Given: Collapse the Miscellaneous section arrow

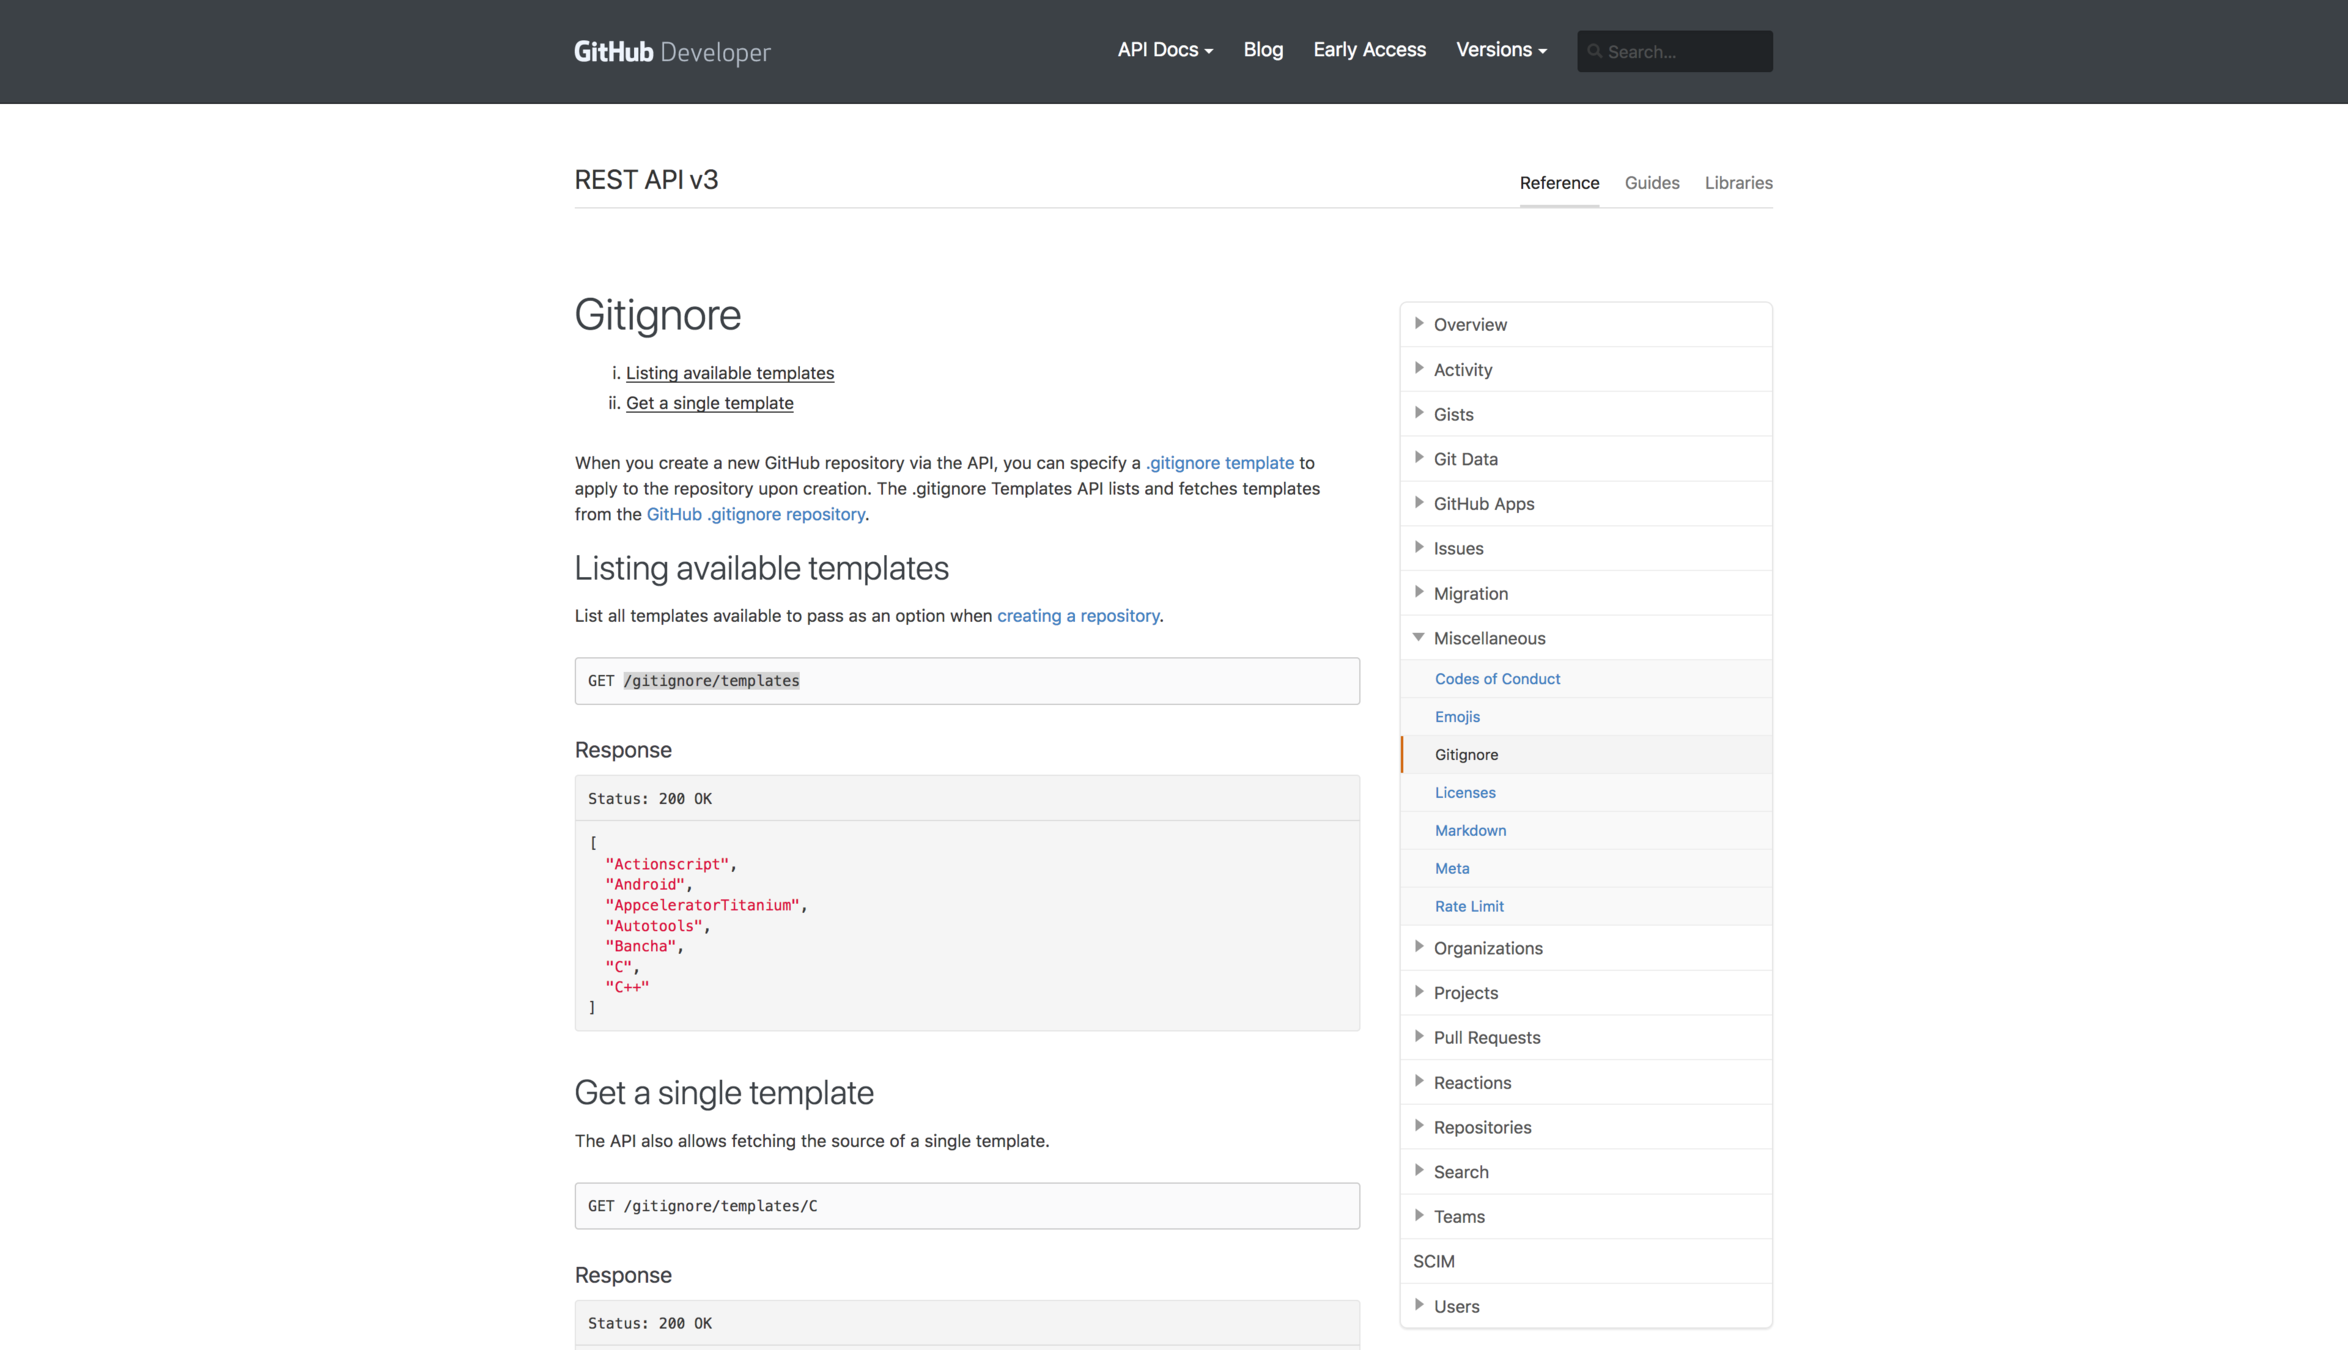Looking at the screenshot, I should click(x=1419, y=637).
